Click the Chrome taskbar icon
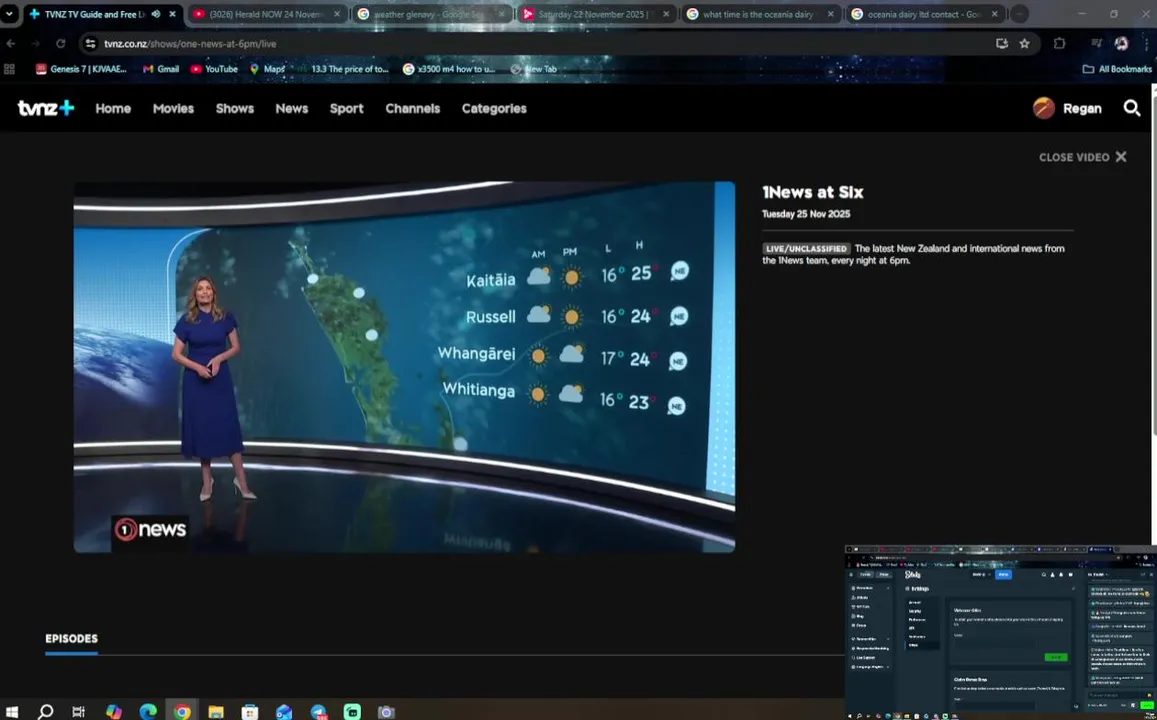This screenshot has height=720, width=1157. (x=182, y=712)
